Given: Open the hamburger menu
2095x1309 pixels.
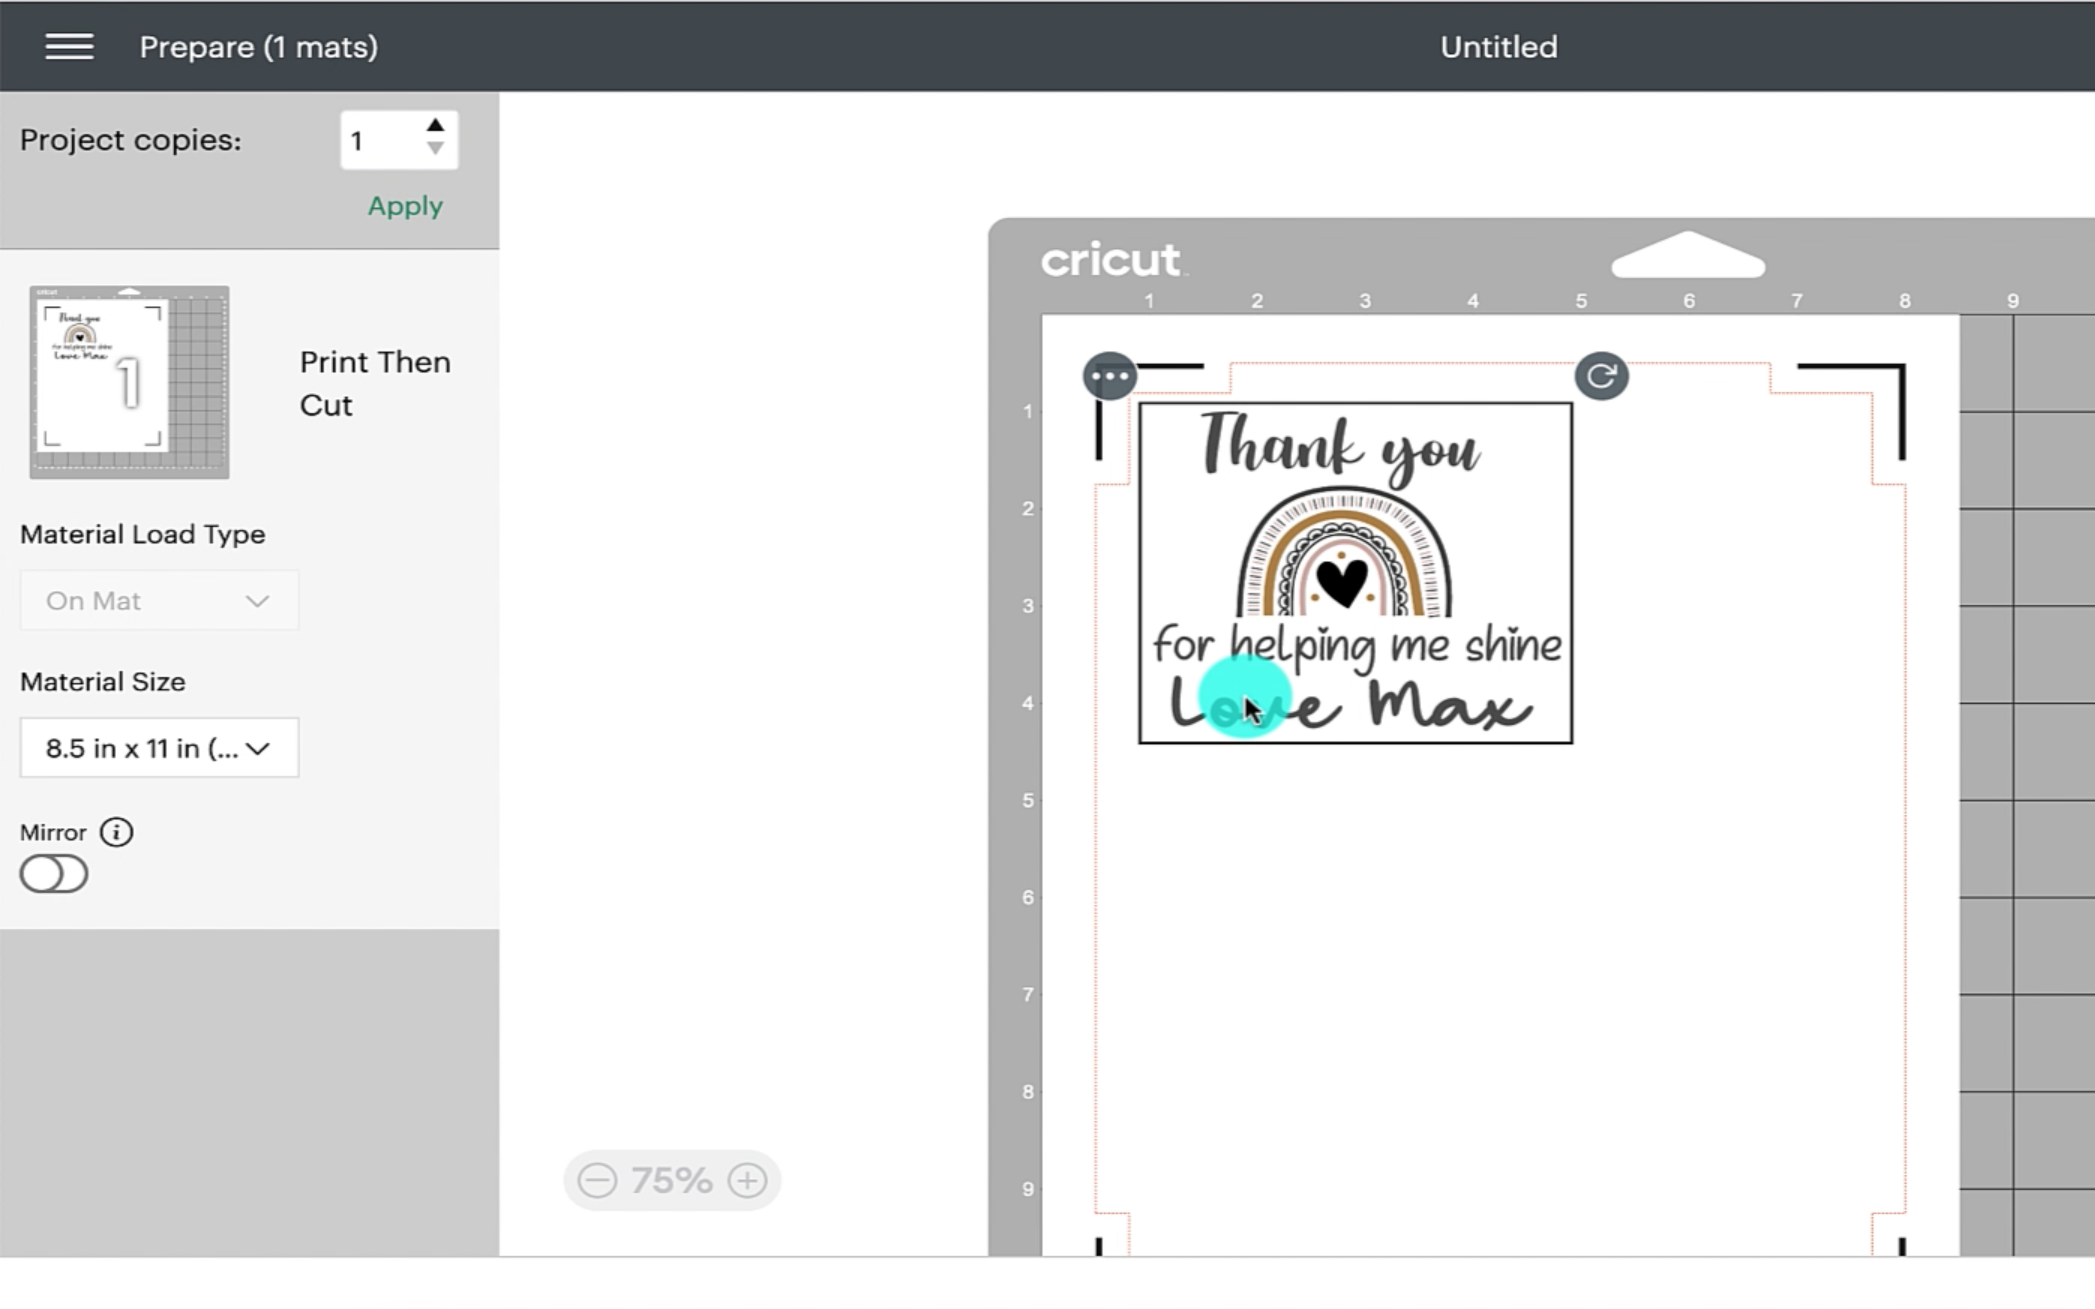Looking at the screenshot, I should tap(69, 46).
